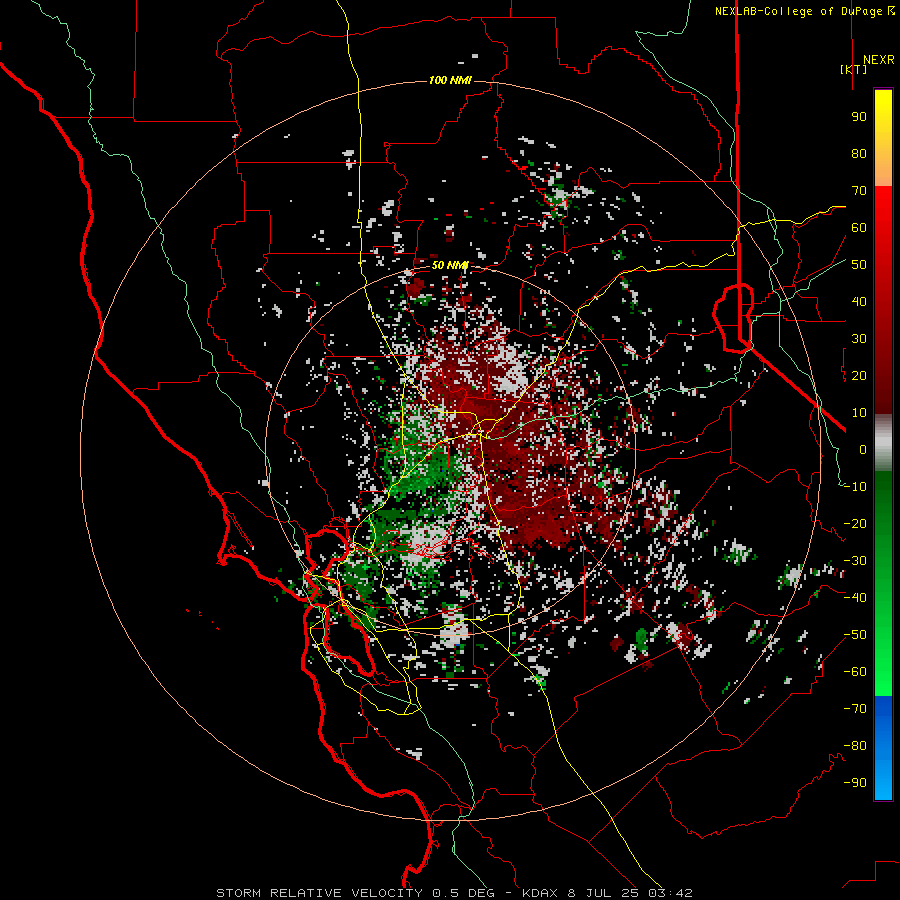
Task: Click the 10 value on the velocity scale
Action: click(859, 413)
